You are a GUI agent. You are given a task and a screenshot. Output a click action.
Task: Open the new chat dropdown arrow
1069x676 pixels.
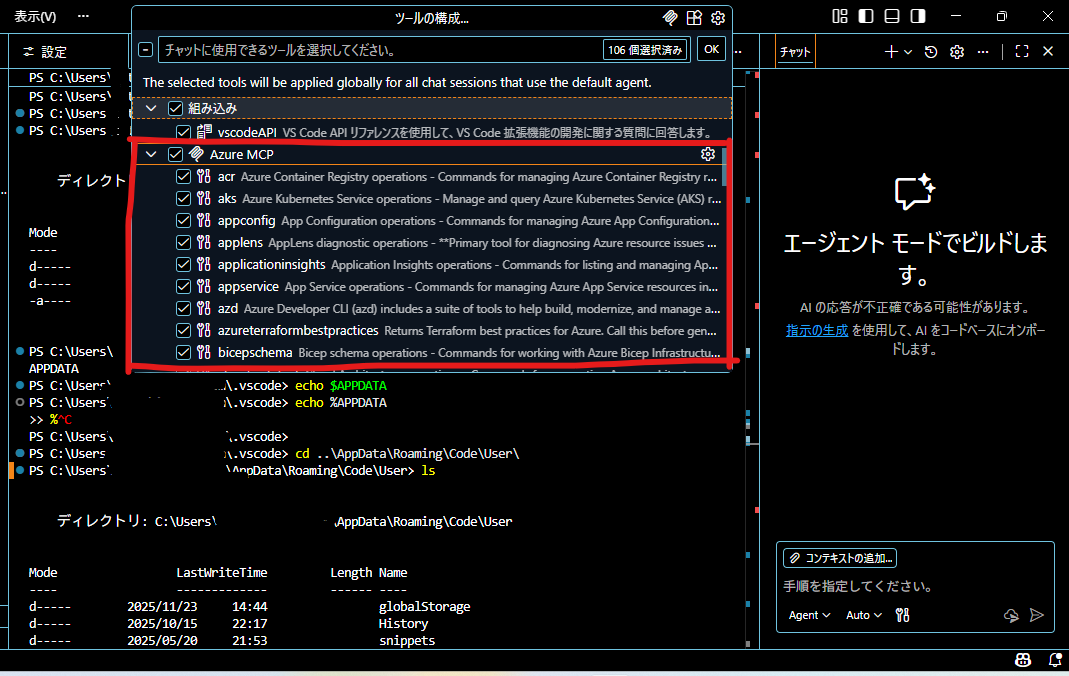point(908,52)
